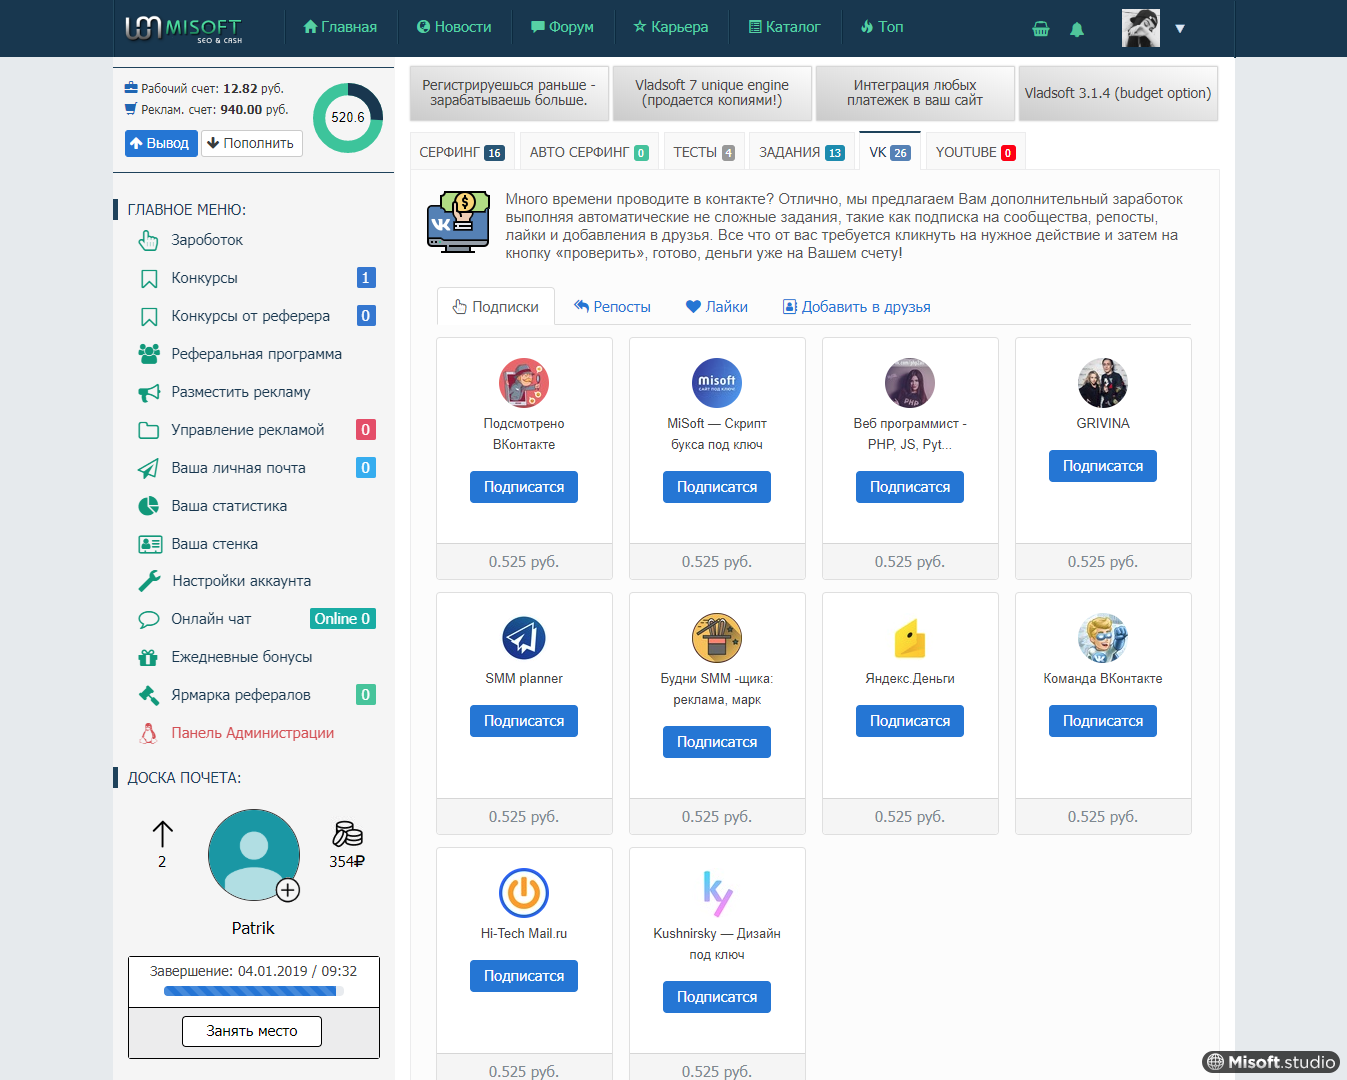Open Форум in top navigation
Image resolution: width=1347 pixels, height=1080 pixels.
(562, 27)
